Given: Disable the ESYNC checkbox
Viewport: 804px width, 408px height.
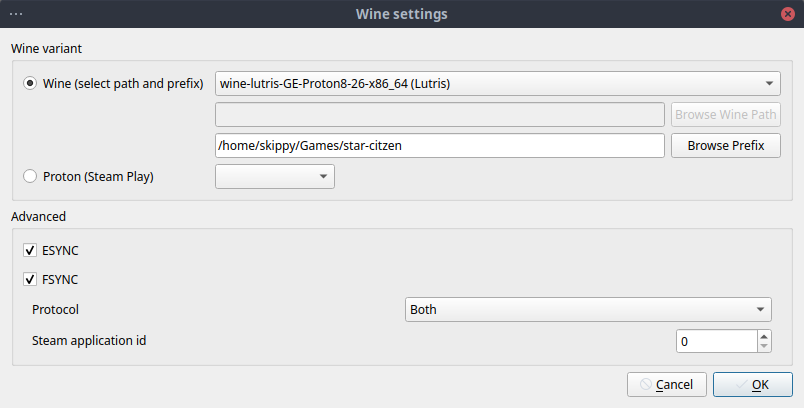Looking at the screenshot, I should [30, 250].
